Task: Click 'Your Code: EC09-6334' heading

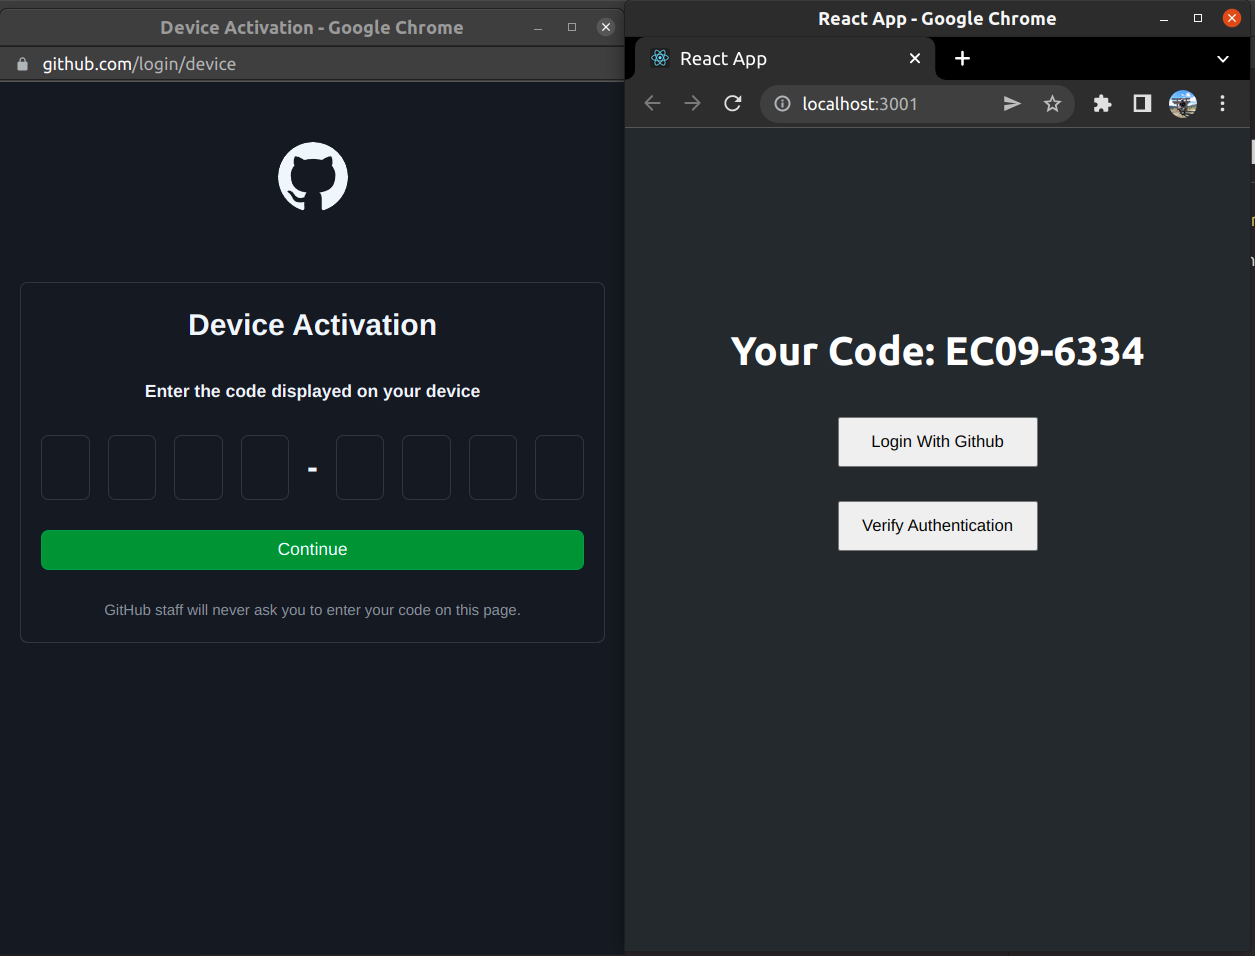Action: [x=937, y=351]
